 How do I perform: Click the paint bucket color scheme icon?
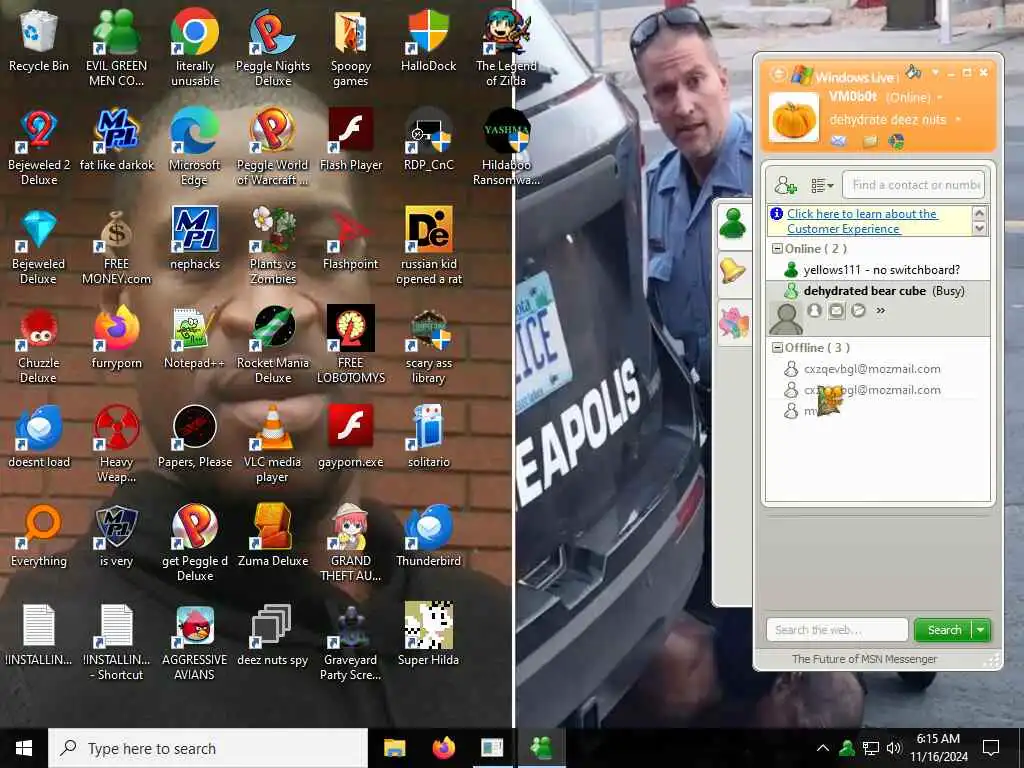coord(913,71)
